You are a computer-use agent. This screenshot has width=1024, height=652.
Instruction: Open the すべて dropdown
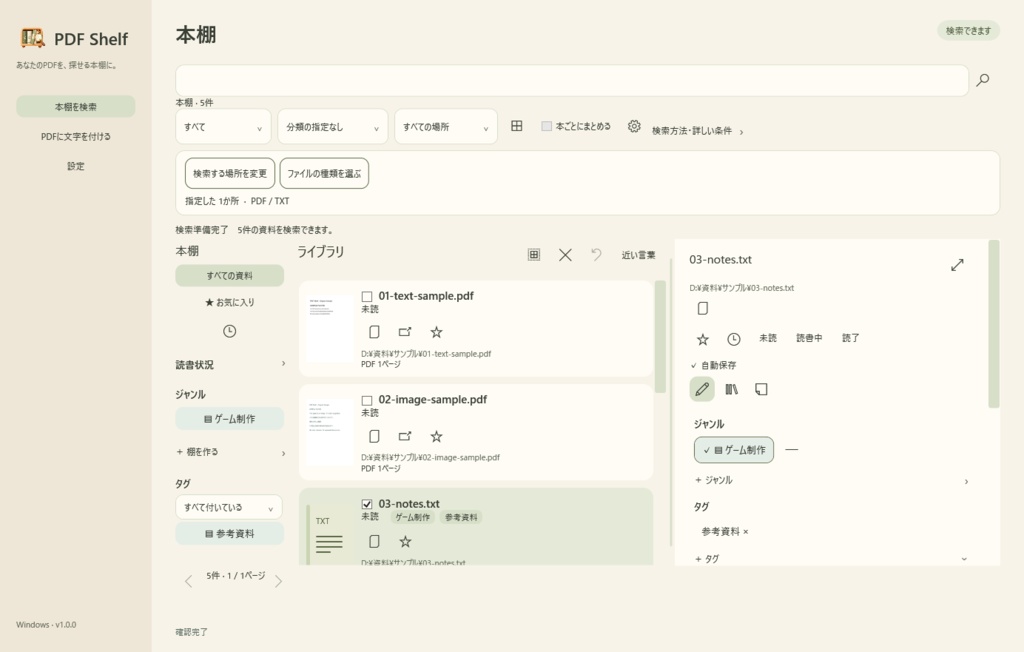(x=223, y=127)
